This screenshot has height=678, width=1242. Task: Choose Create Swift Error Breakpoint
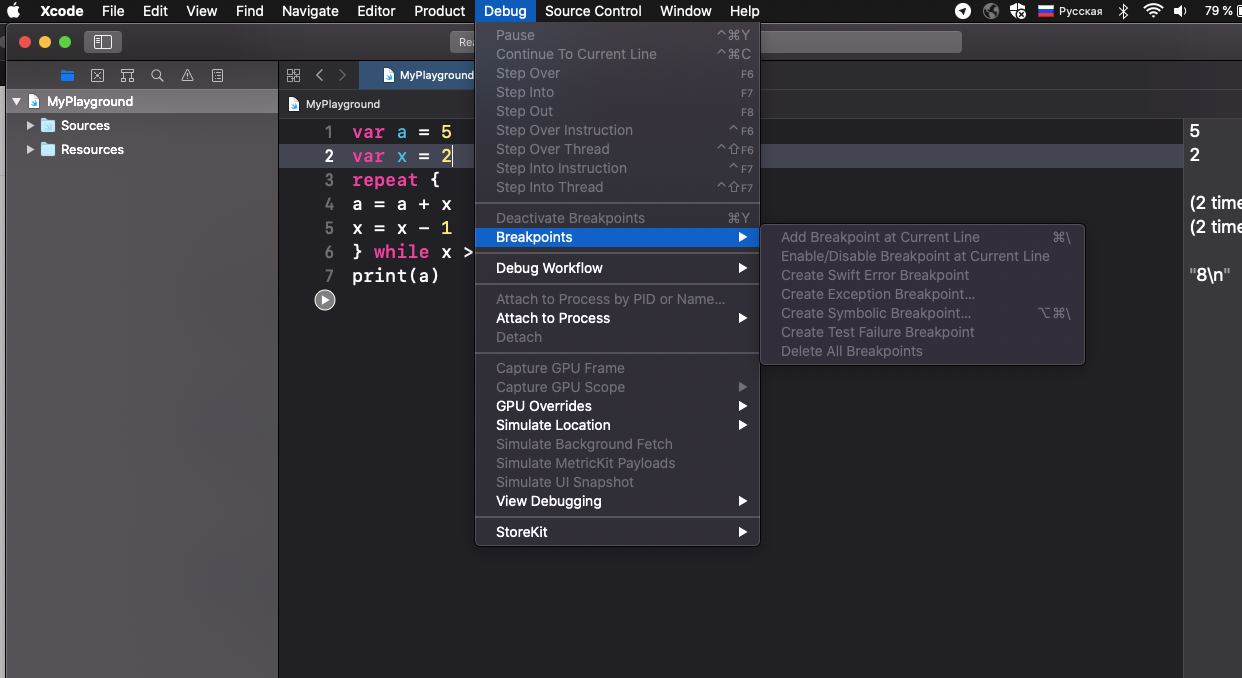coord(922,275)
